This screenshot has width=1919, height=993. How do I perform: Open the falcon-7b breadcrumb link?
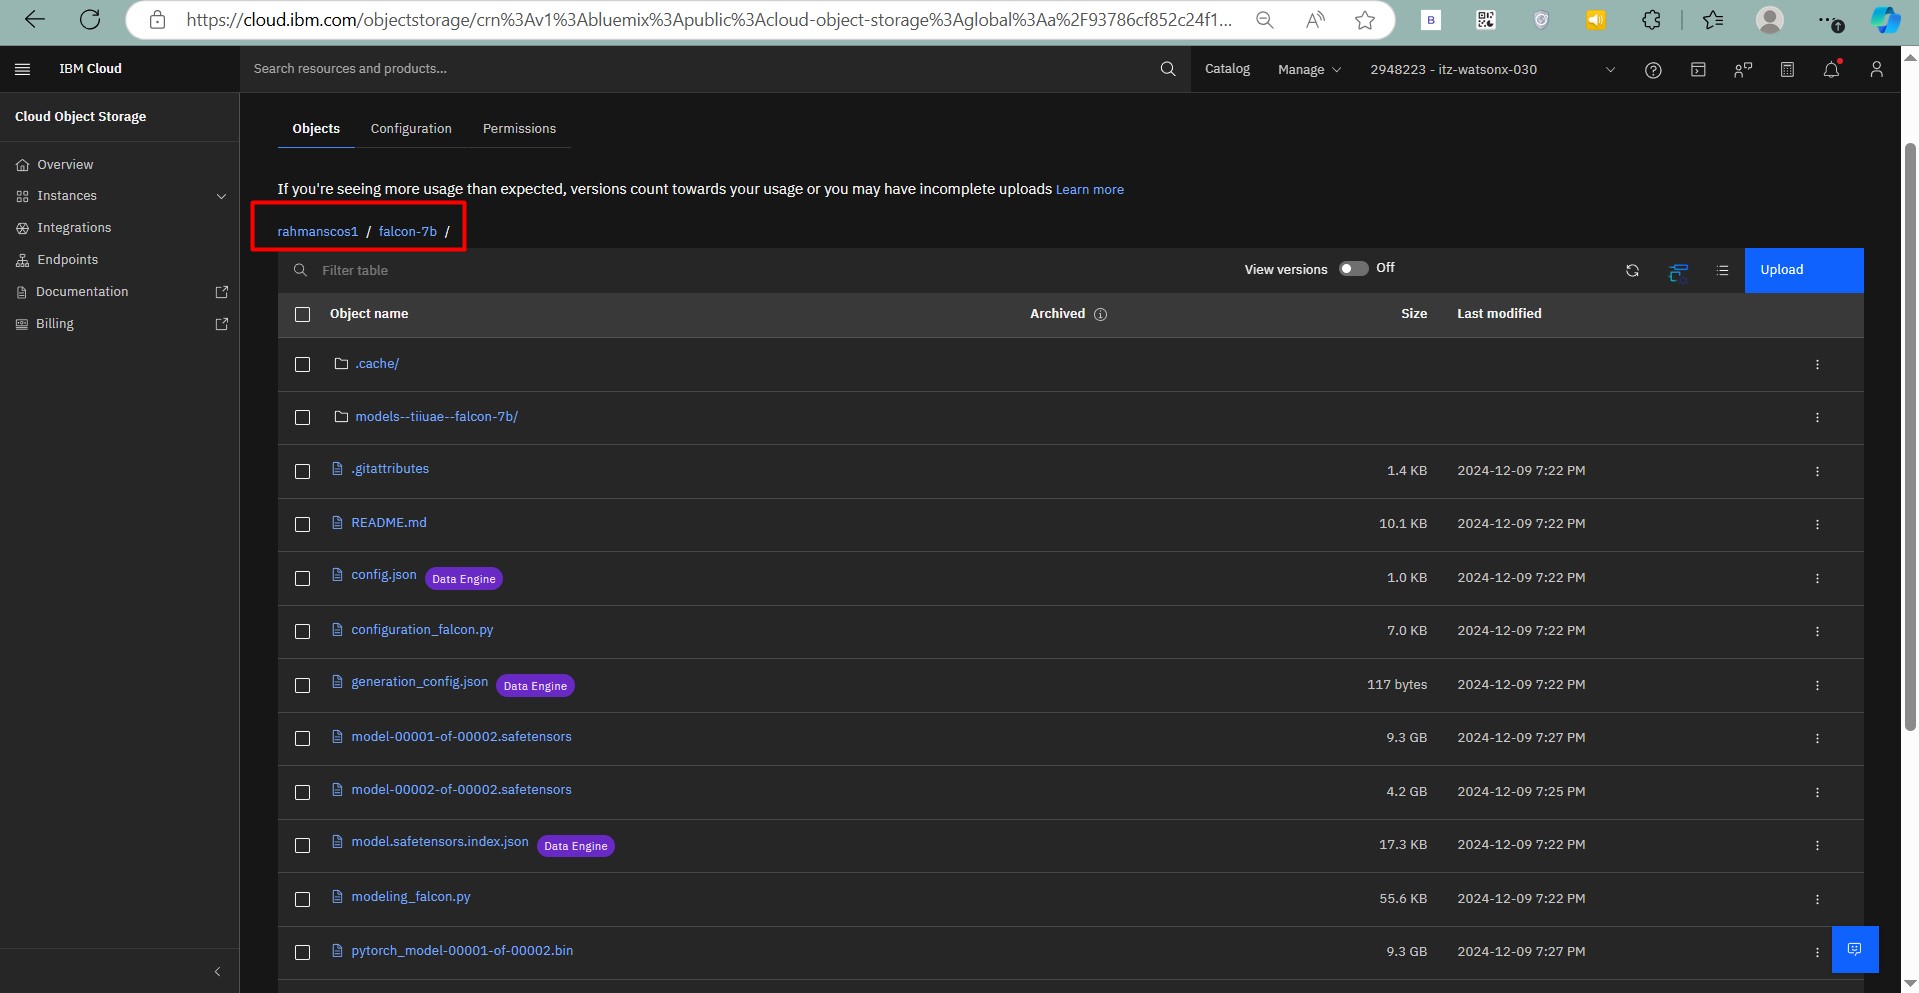(x=408, y=232)
